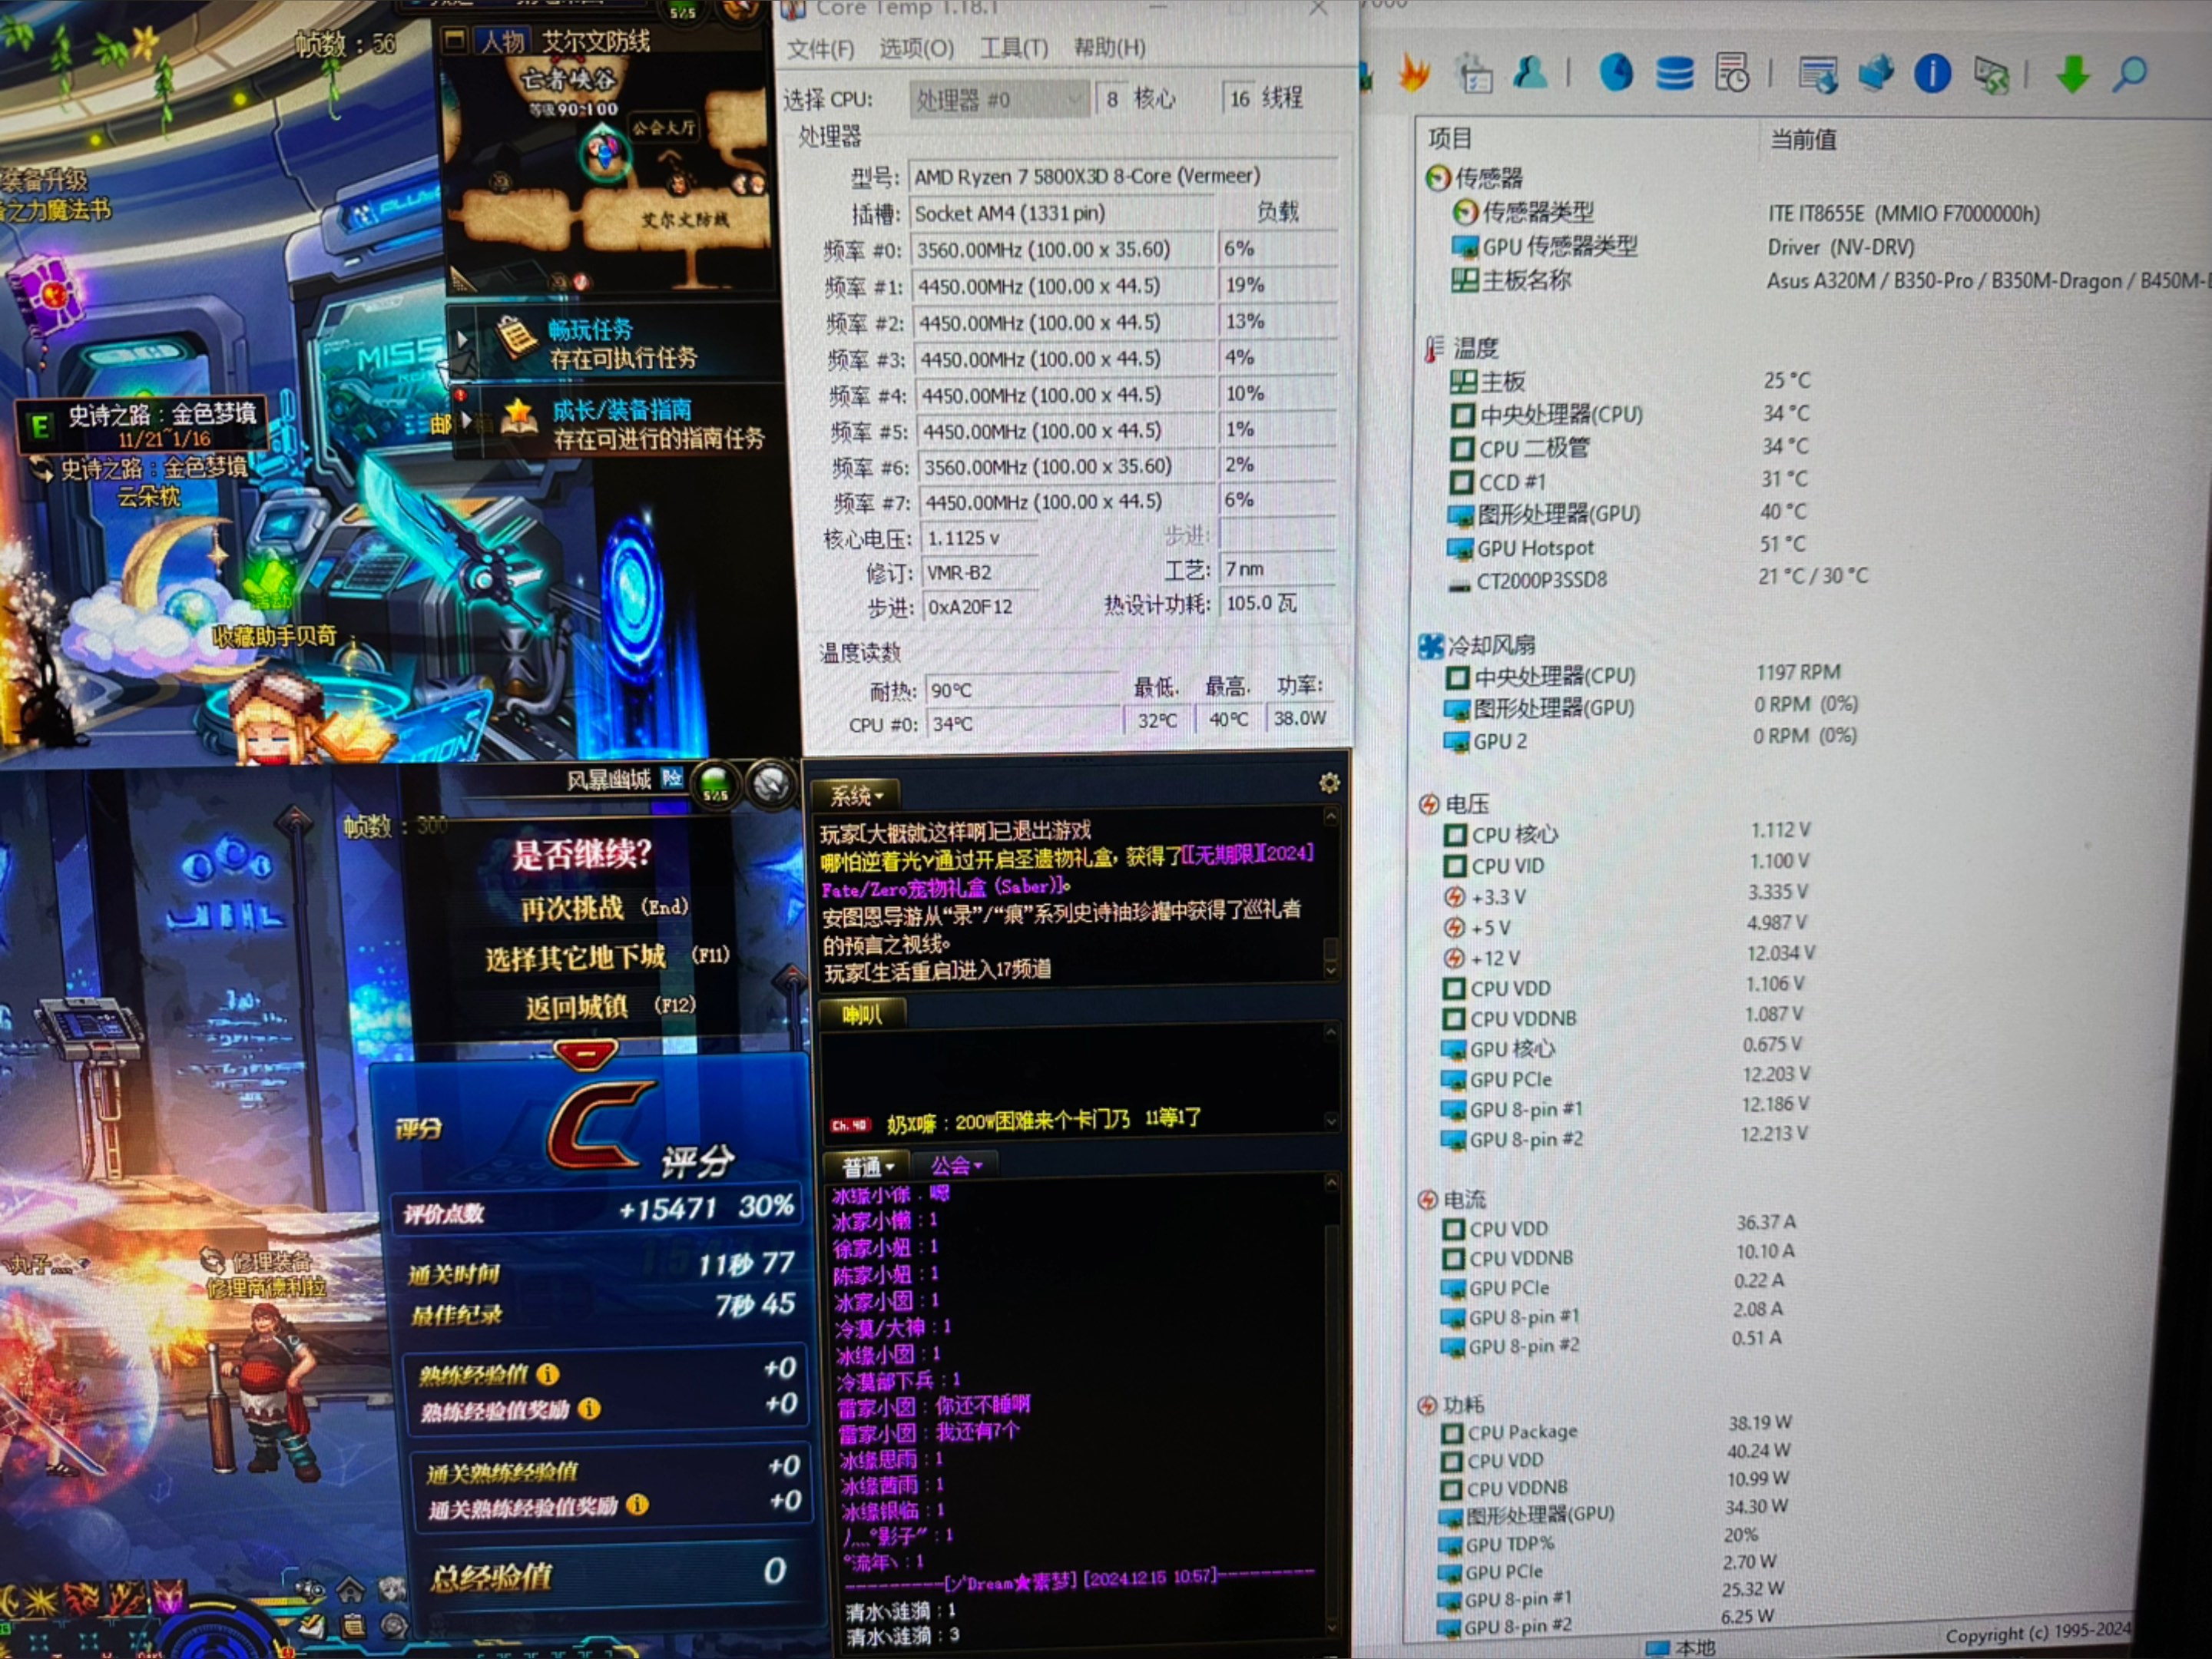Select the 主板名称 row in AIDA64
Screen dimensions: 2212x1659
(x=1830, y=281)
